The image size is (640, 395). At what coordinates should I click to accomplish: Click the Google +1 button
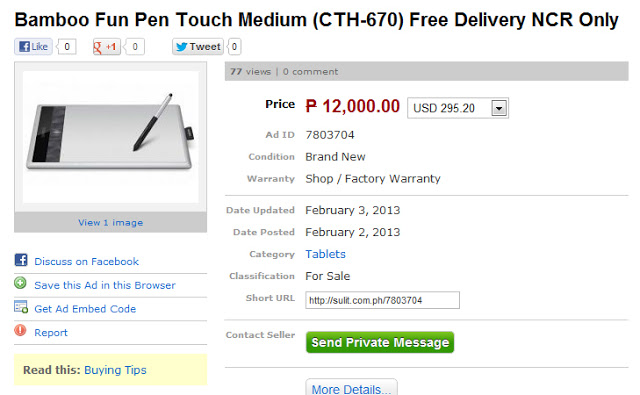coord(106,47)
